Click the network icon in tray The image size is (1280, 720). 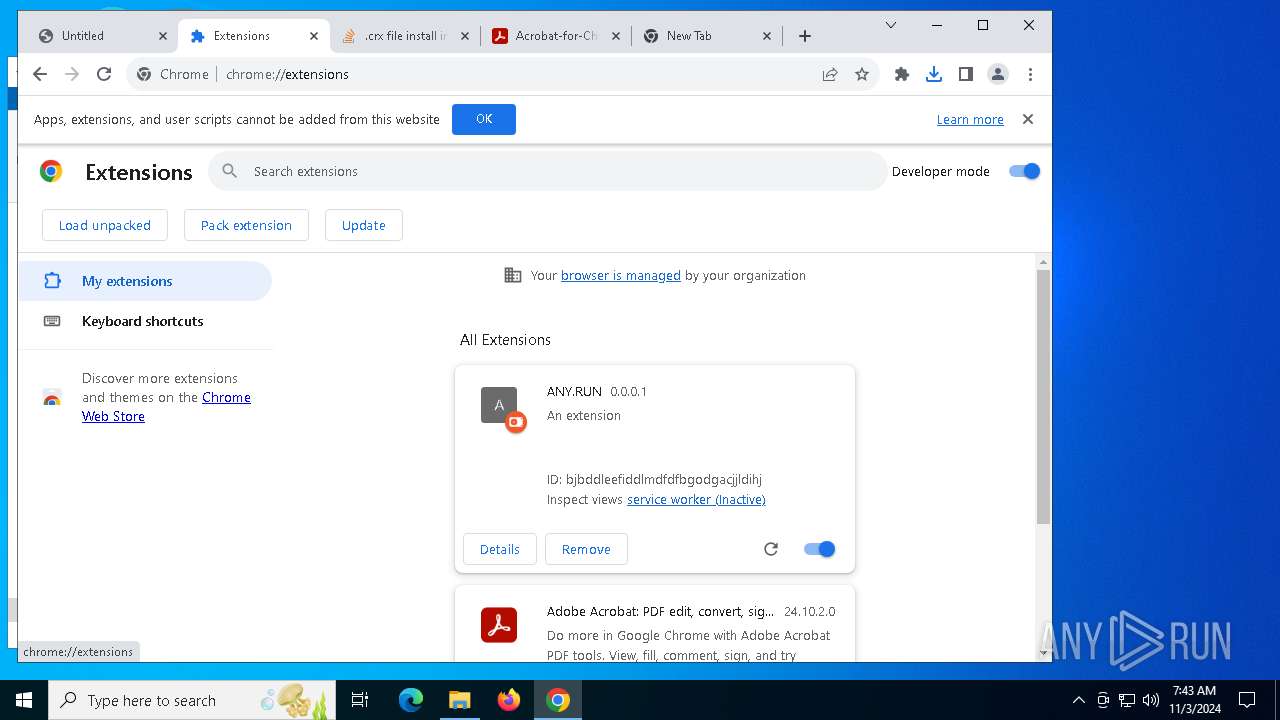pyautogui.click(x=1127, y=700)
